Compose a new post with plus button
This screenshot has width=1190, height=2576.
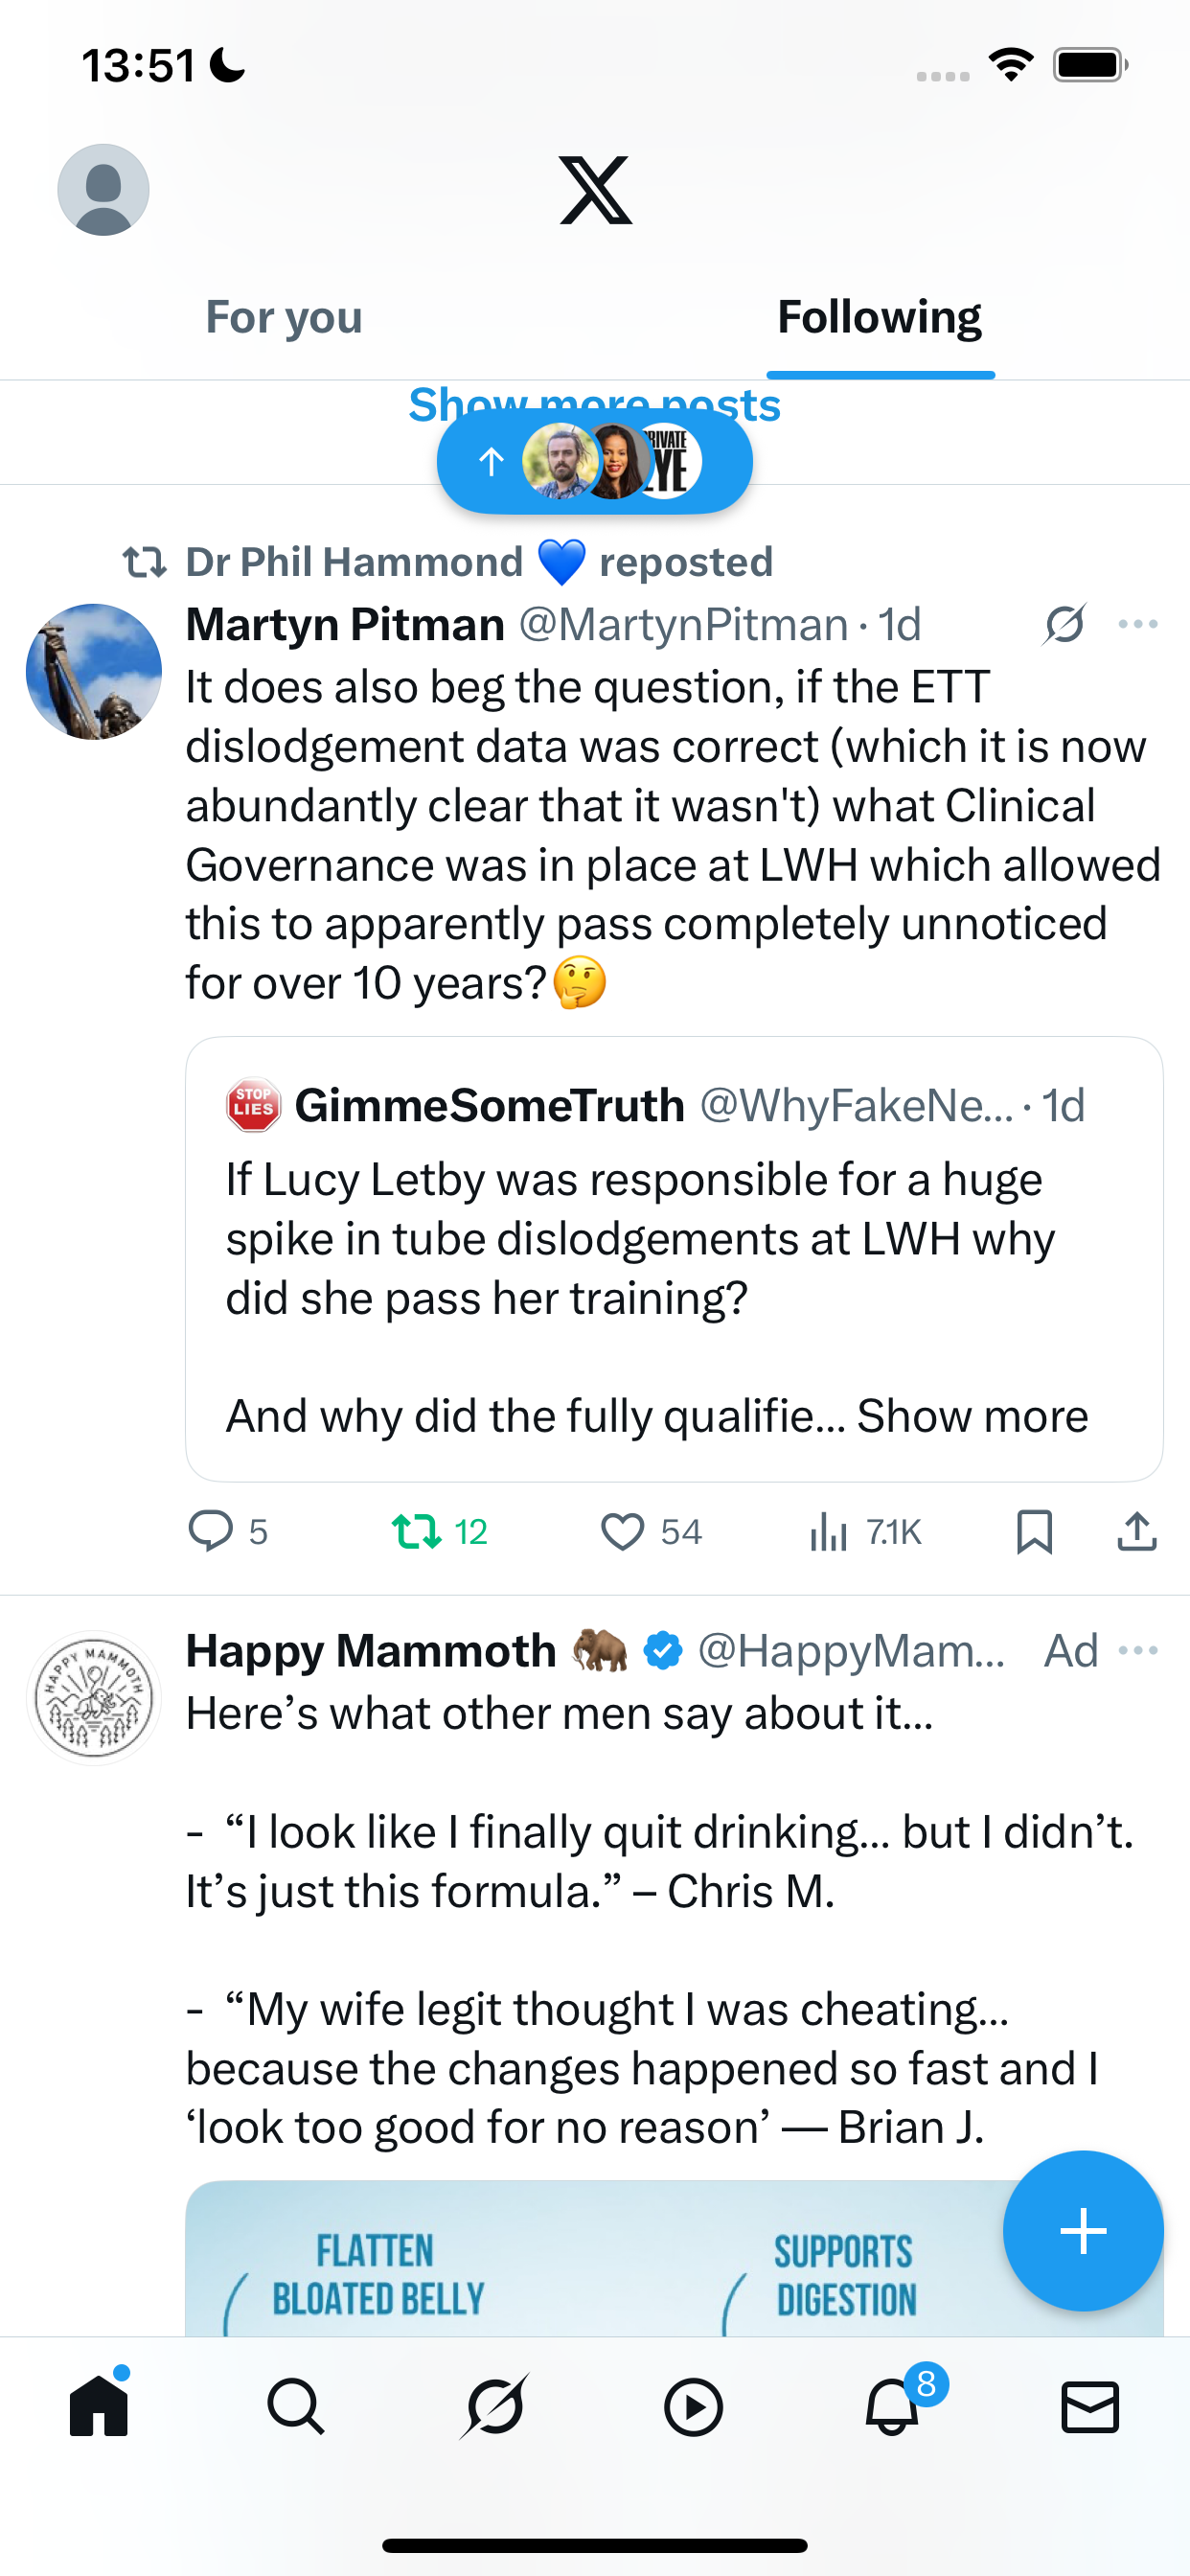[1083, 2231]
